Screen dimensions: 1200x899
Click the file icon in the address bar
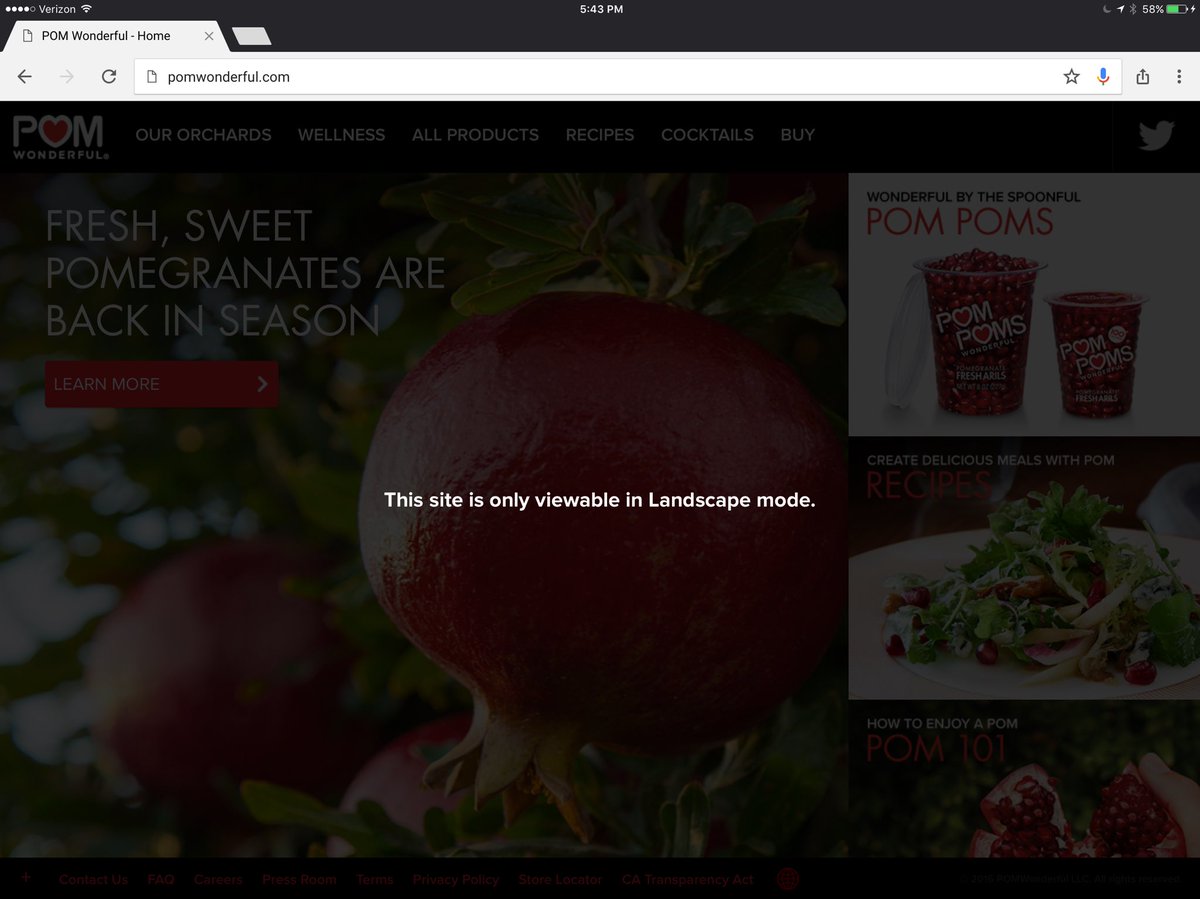click(152, 76)
